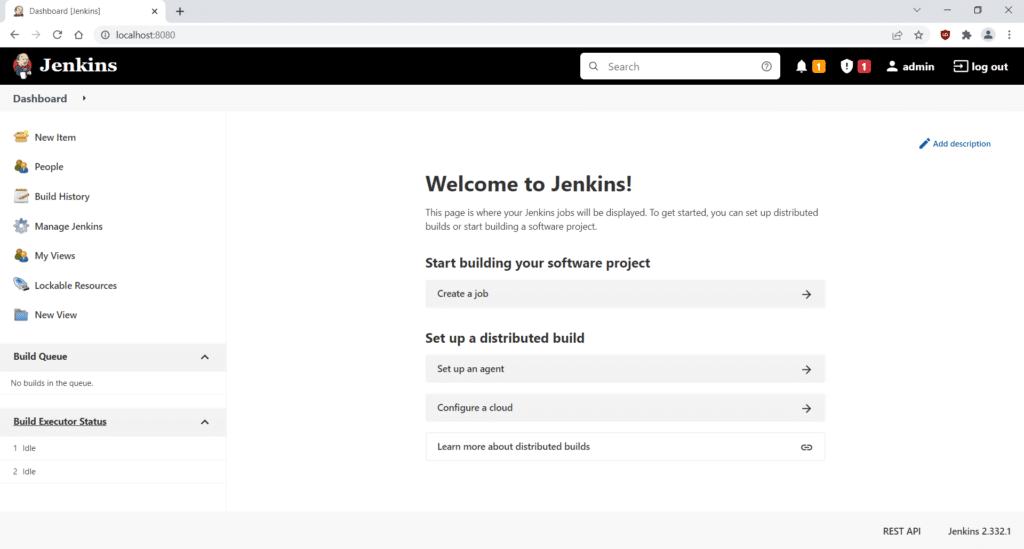Click the security warning shield icon

pos(846,66)
